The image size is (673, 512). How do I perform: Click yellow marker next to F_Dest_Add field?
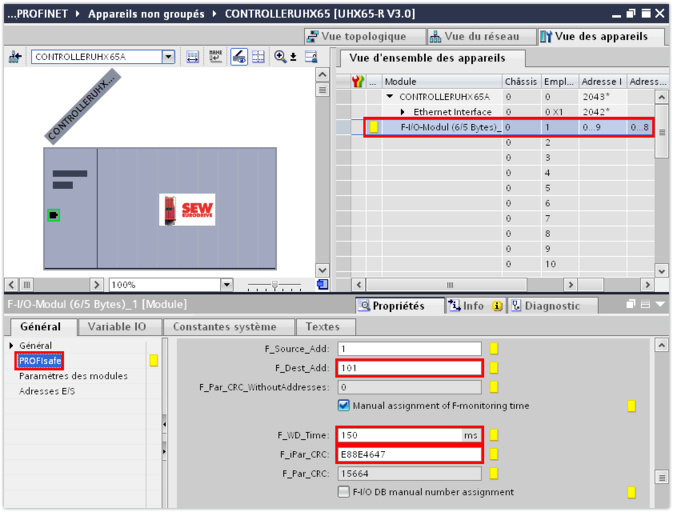tap(494, 368)
